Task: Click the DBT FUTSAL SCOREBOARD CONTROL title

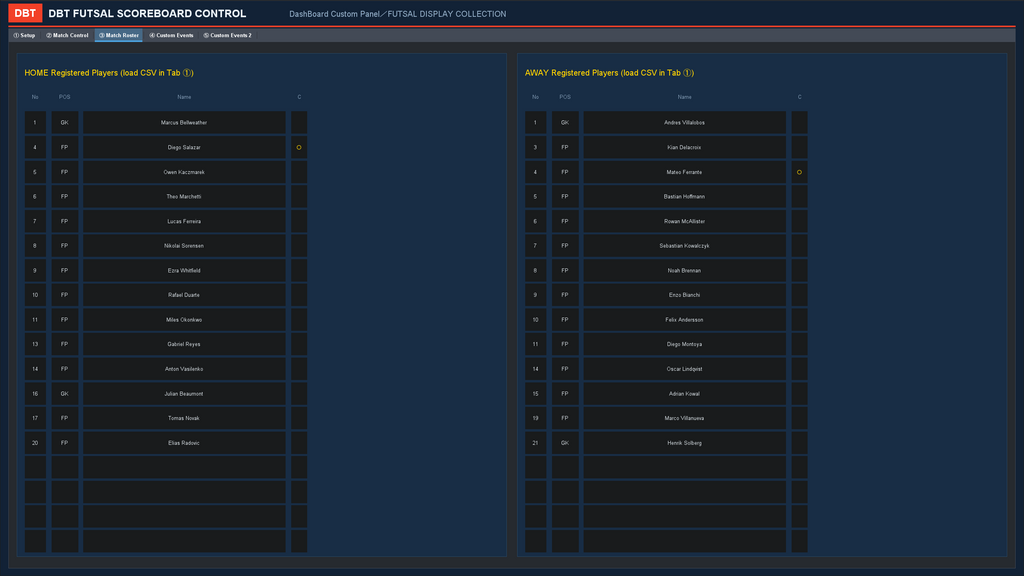Action: point(147,14)
